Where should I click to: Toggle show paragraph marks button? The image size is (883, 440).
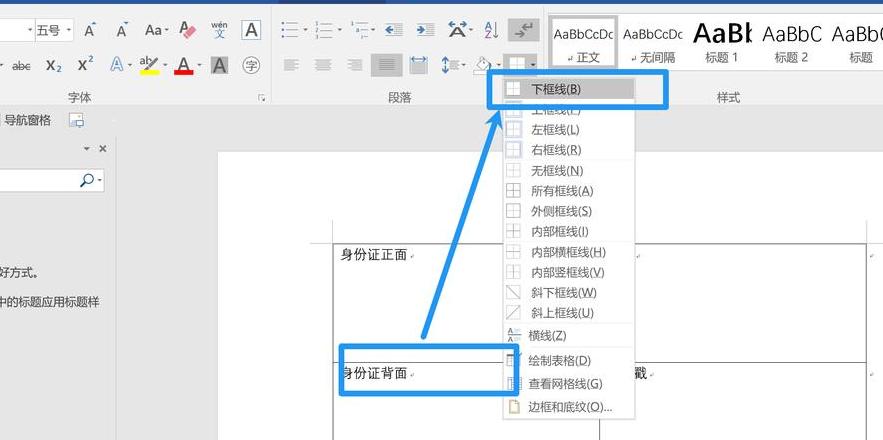pos(523,30)
